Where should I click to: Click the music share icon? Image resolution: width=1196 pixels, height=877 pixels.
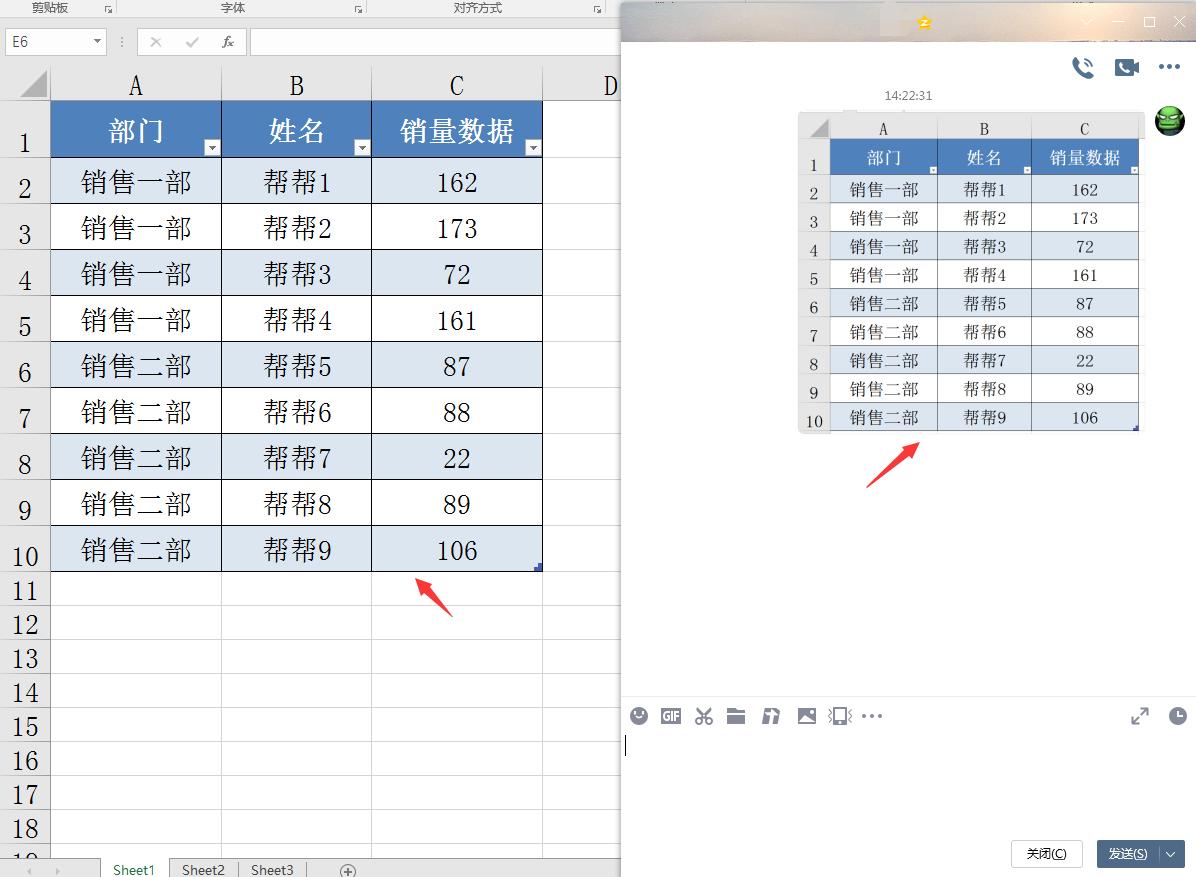(771, 716)
